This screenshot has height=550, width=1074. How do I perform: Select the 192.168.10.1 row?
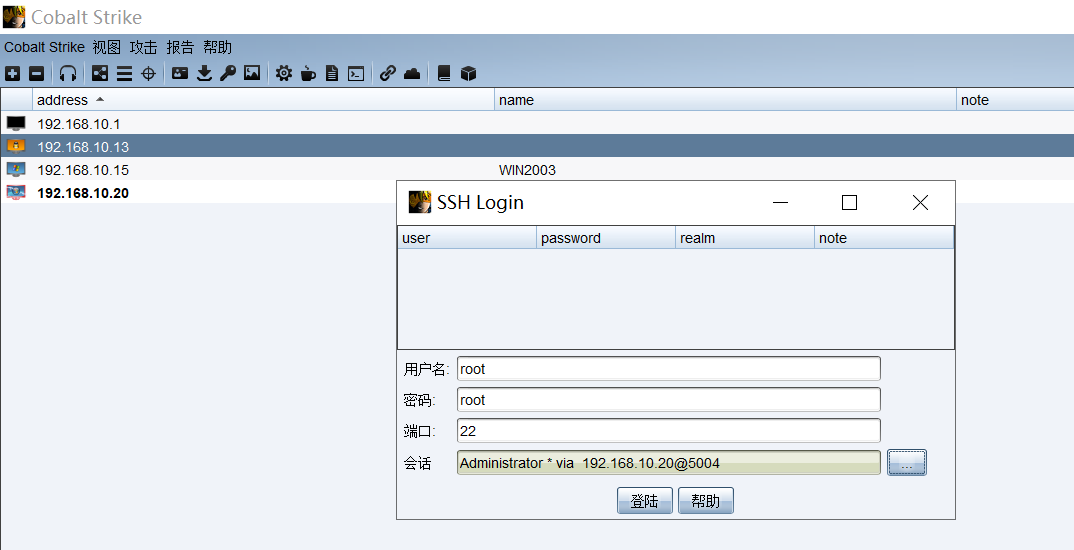coord(537,123)
